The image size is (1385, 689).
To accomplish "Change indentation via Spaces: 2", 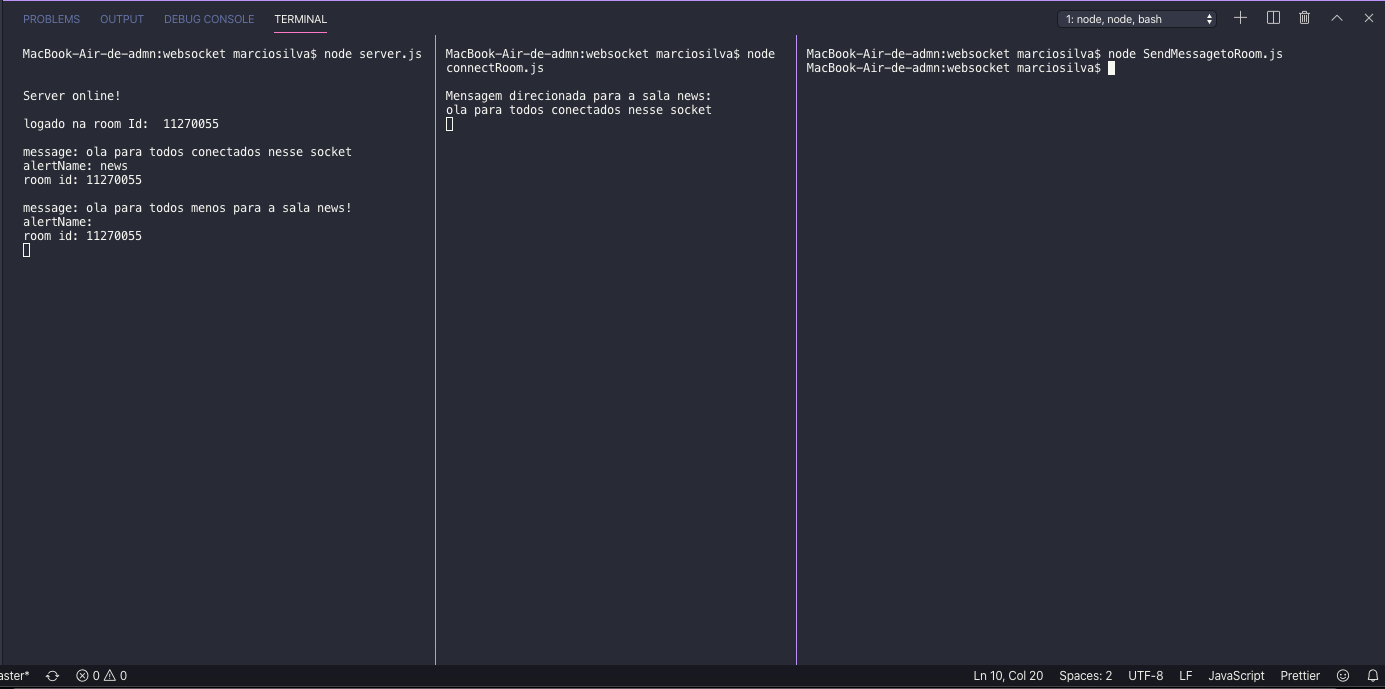I will 1085,676.
